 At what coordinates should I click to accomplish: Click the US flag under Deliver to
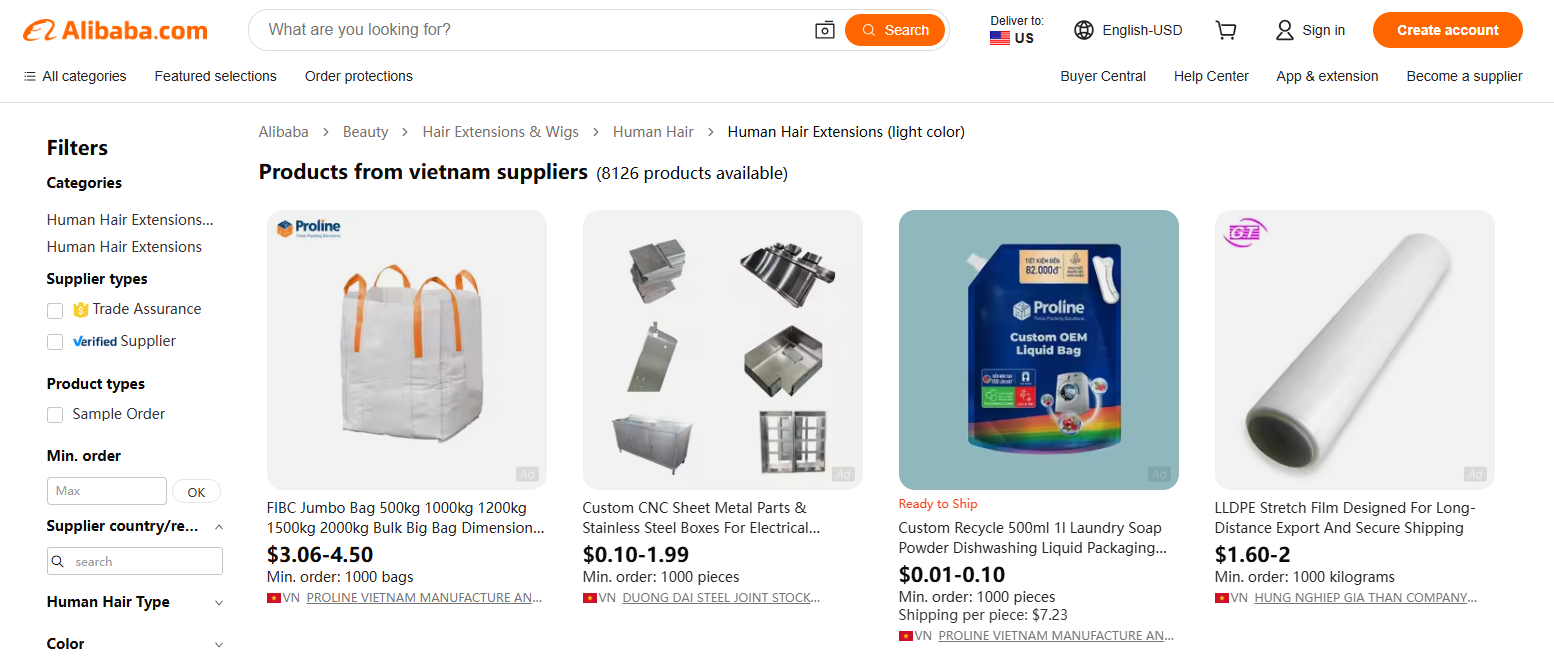pos(999,37)
